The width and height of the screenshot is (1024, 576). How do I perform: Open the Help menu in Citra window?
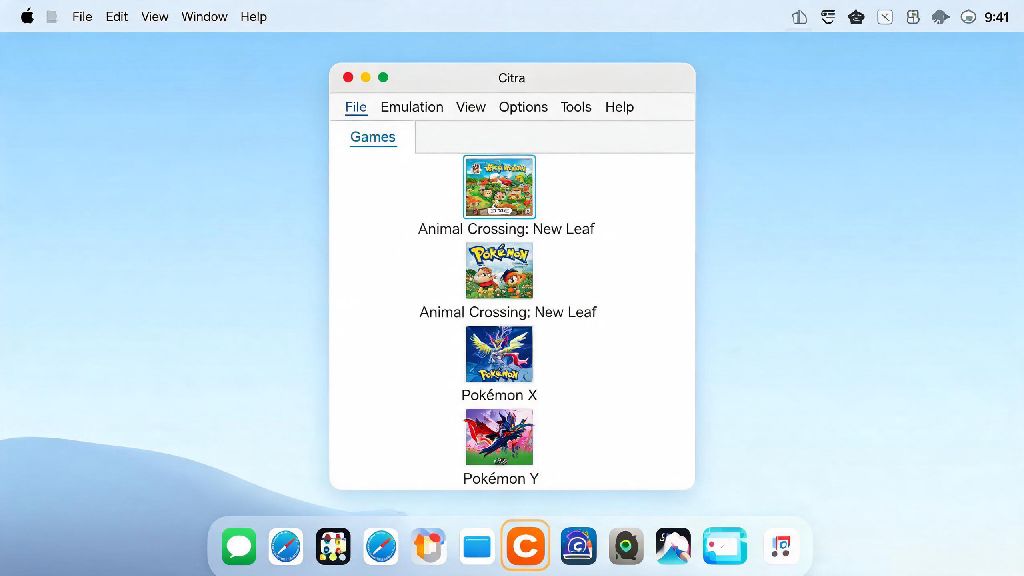[619, 107]
